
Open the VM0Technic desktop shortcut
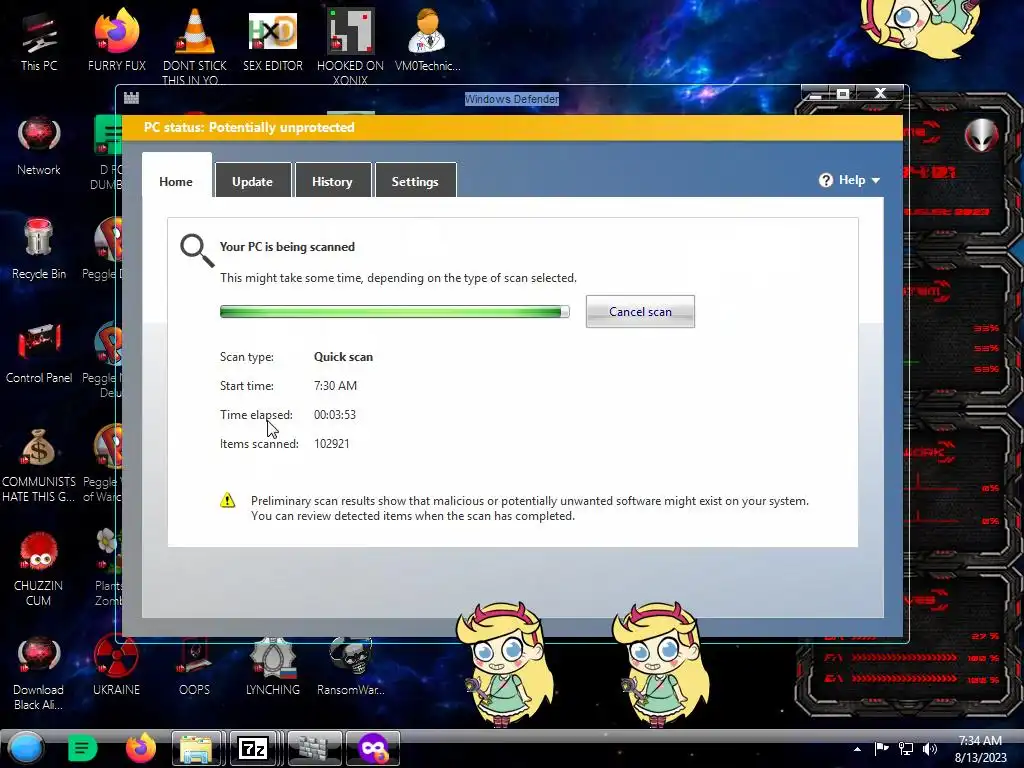tap(427, 41)
